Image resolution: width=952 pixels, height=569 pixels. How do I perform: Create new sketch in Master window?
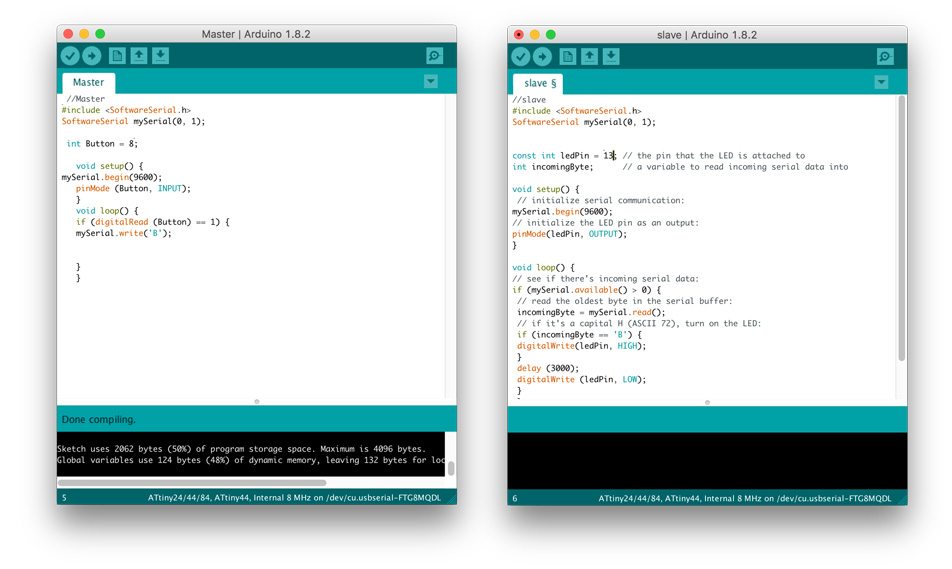(x=117, y=56)
